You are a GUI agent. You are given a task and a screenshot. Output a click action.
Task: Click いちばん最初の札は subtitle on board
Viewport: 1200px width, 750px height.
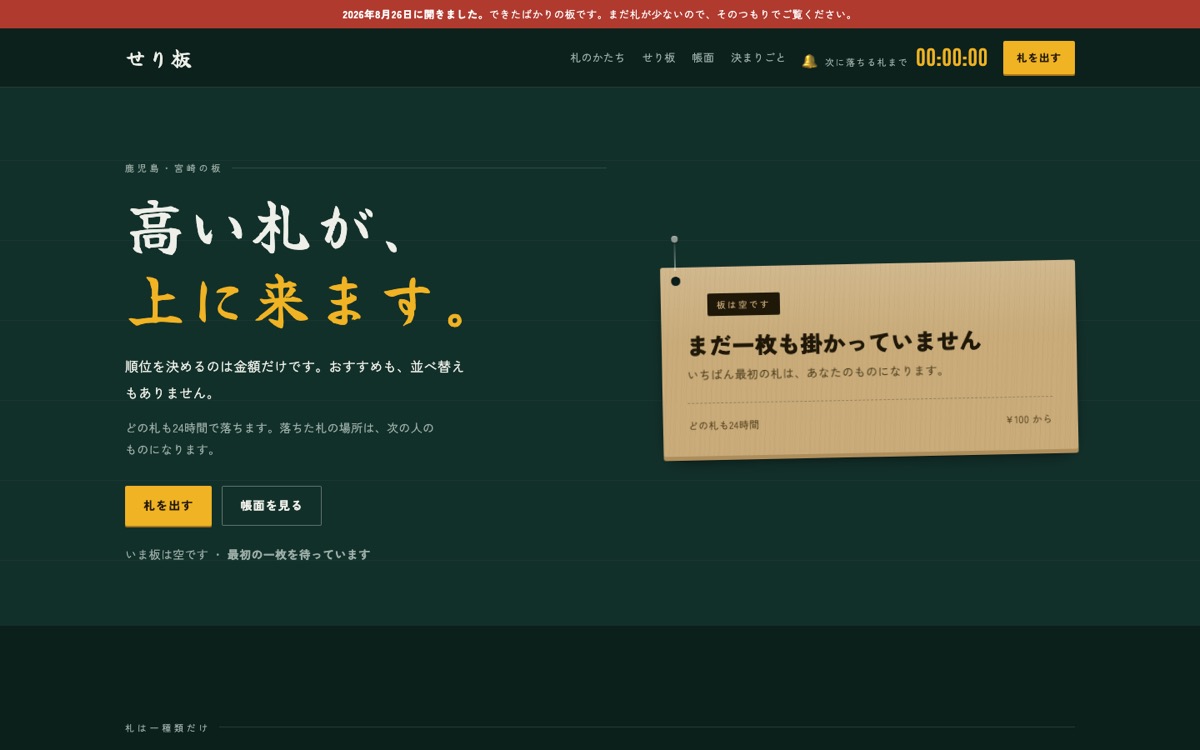816,373
